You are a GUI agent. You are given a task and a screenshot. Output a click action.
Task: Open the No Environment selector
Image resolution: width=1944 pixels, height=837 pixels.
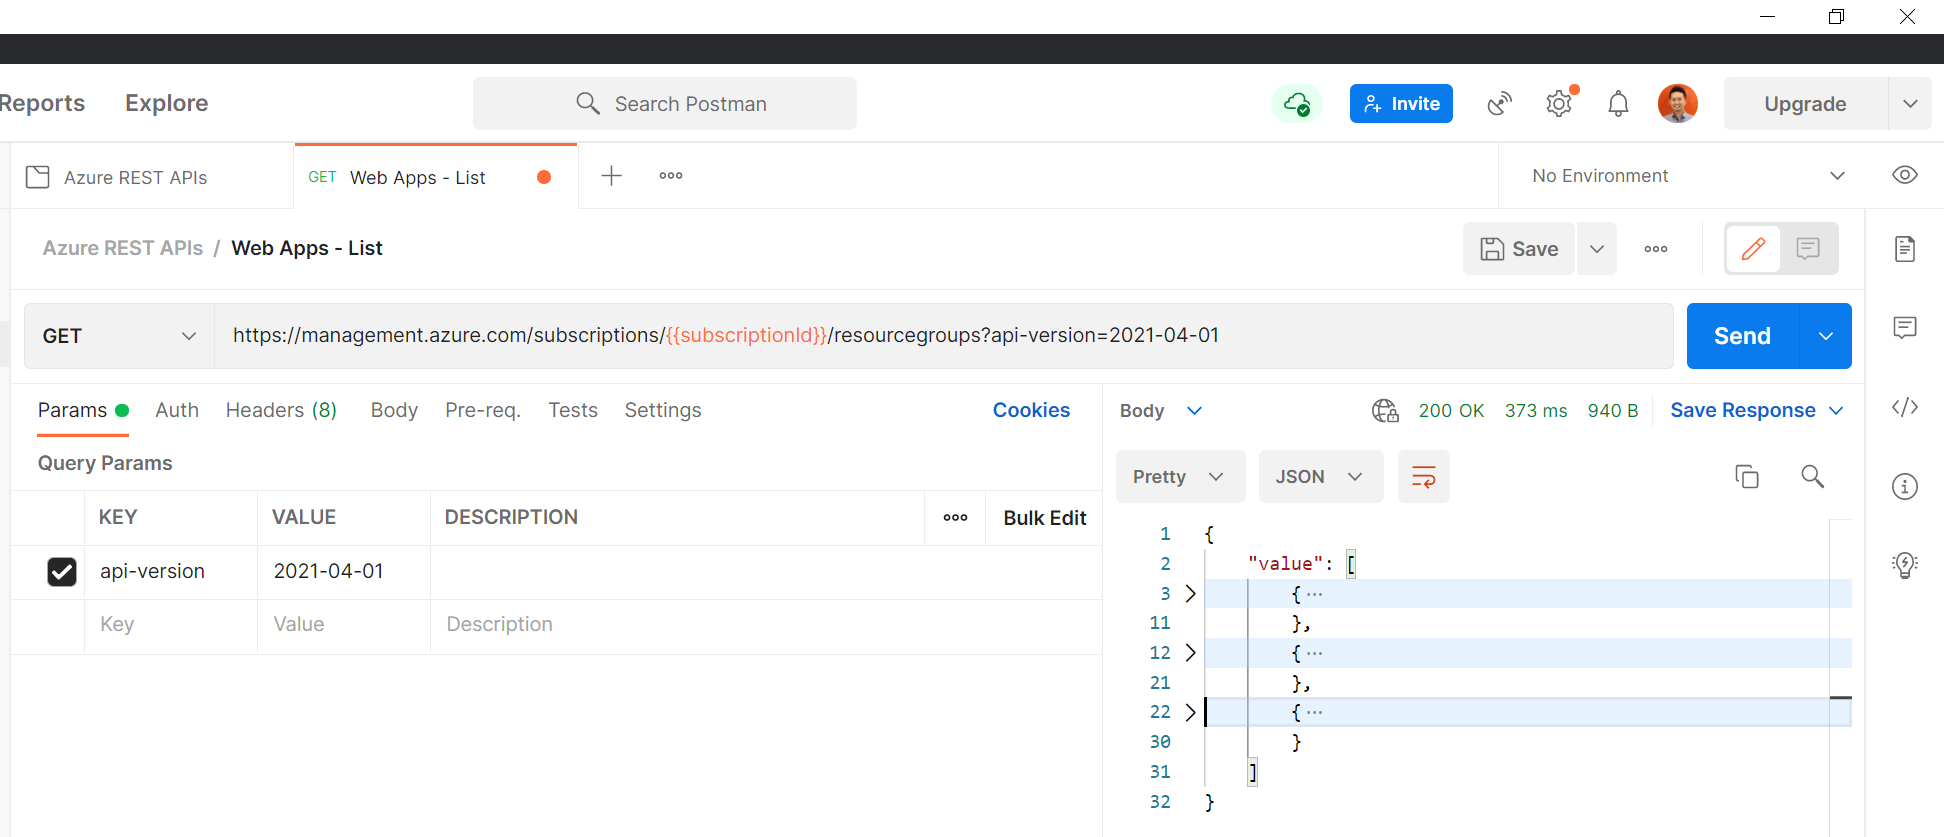click(x=1688, y=176)
